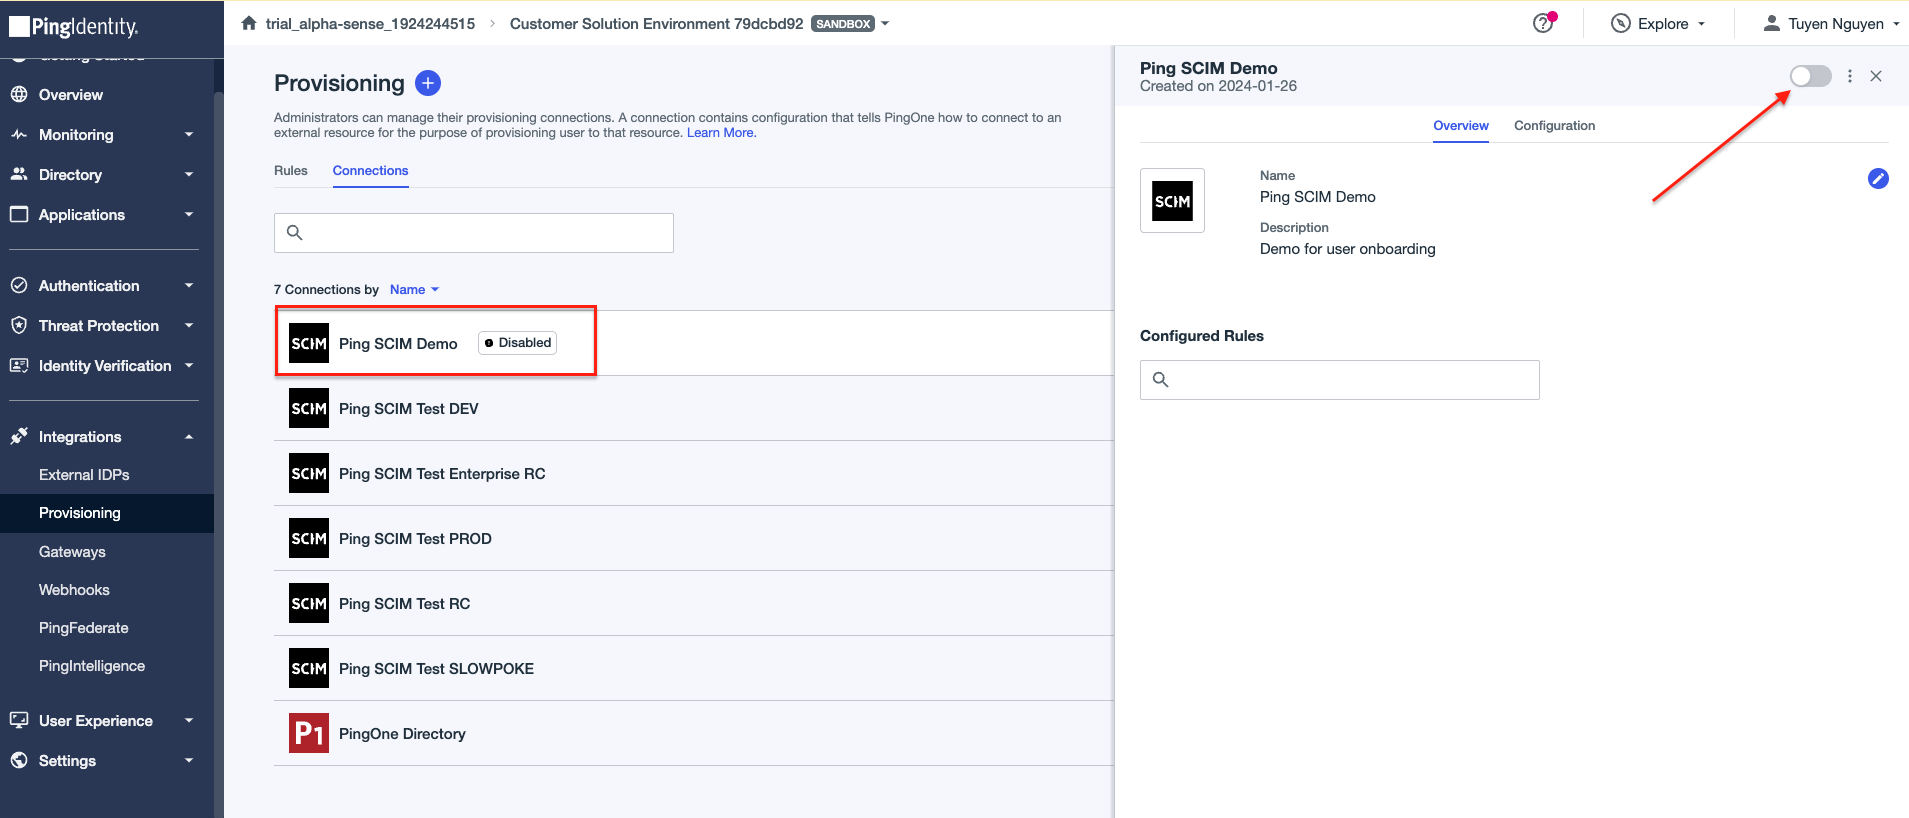Screen dimensions: 1909x818
Task: Click the SCIM icon of Ping SCIM Test RC
Action: click(x=309, y=603)
